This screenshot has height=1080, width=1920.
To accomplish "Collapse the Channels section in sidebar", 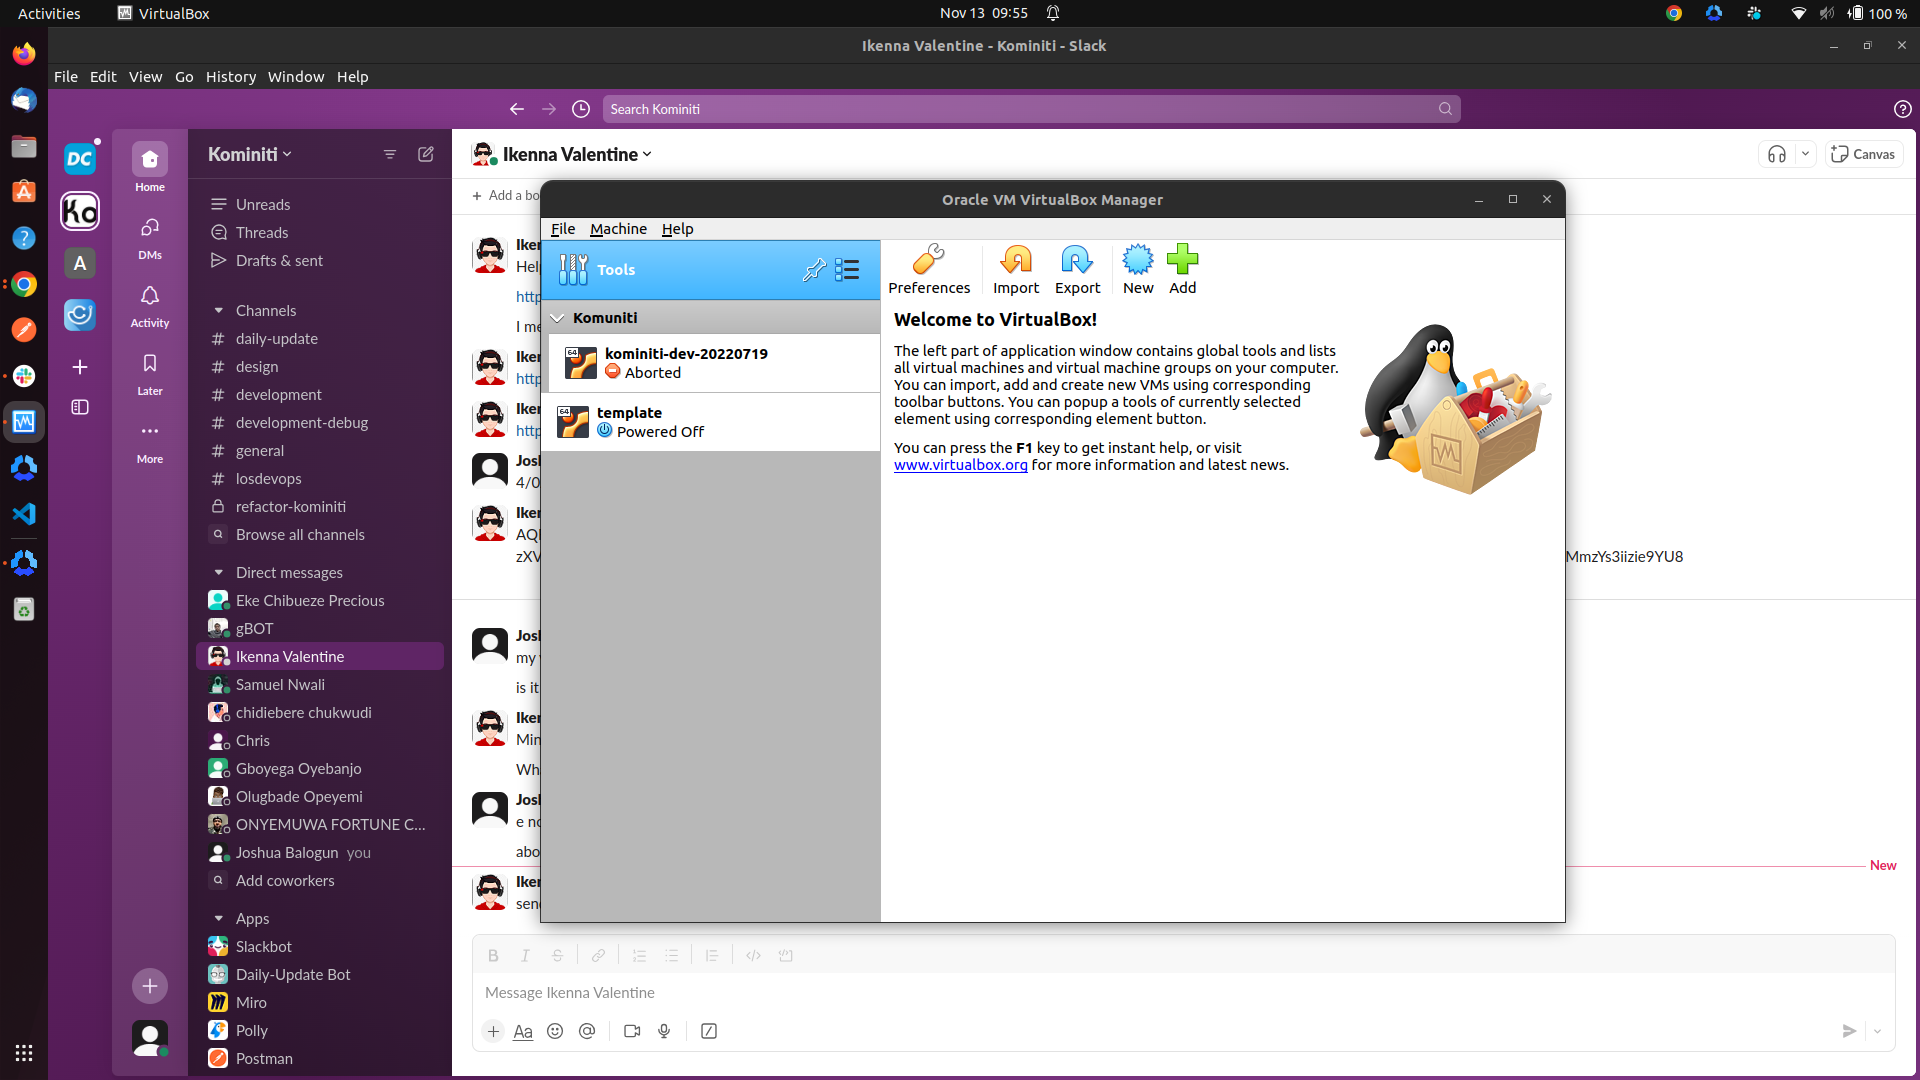I will click(218, 311).
